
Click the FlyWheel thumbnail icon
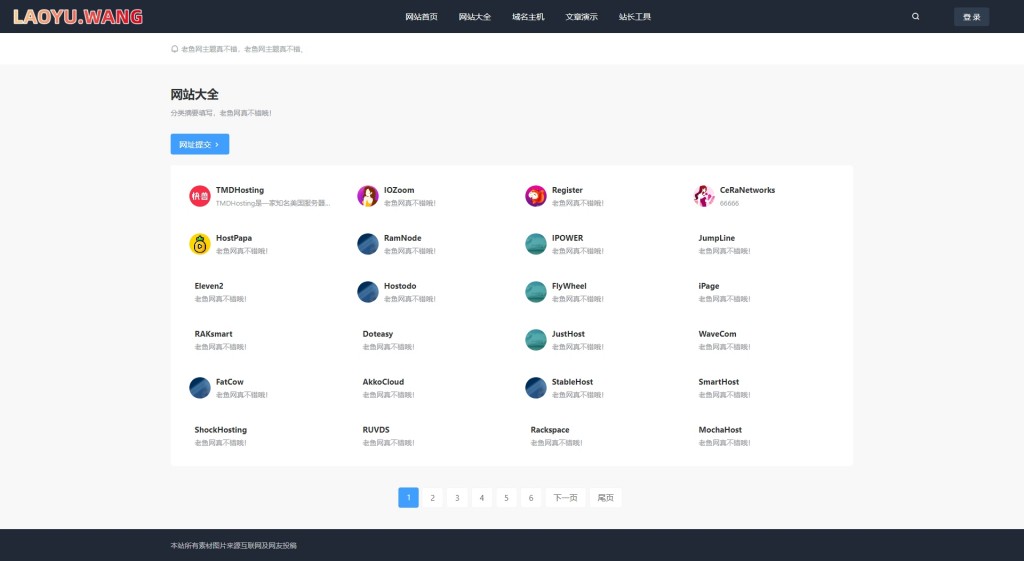(x=536, y=292)
